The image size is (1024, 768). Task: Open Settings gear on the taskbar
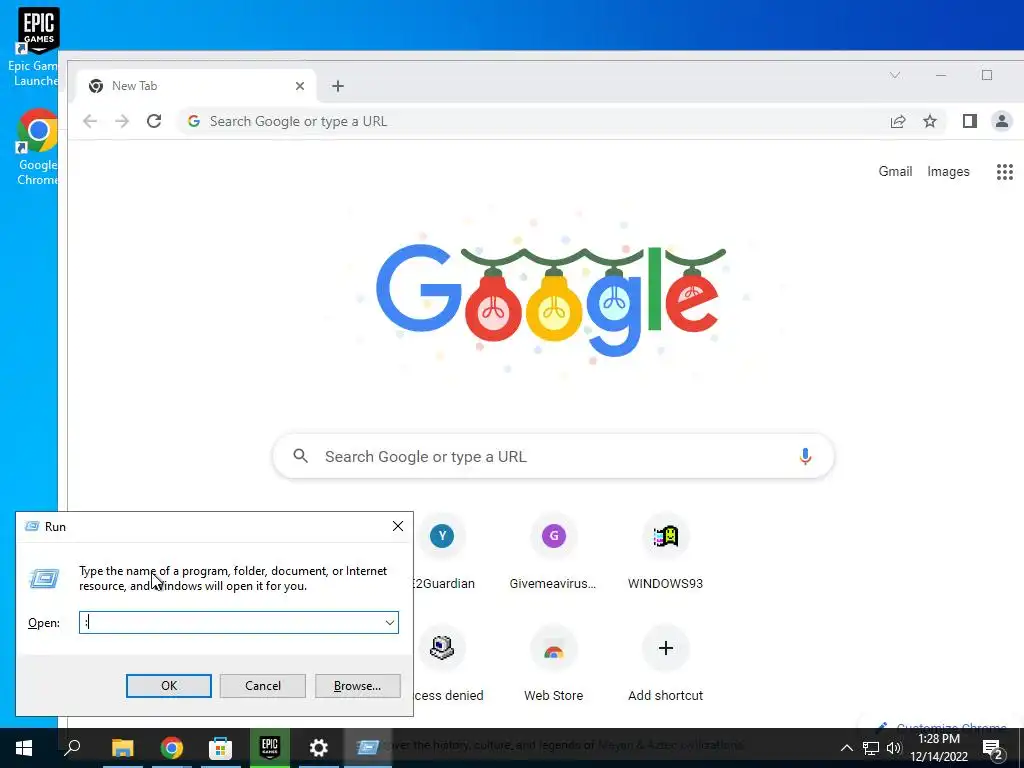coord(319,748)
